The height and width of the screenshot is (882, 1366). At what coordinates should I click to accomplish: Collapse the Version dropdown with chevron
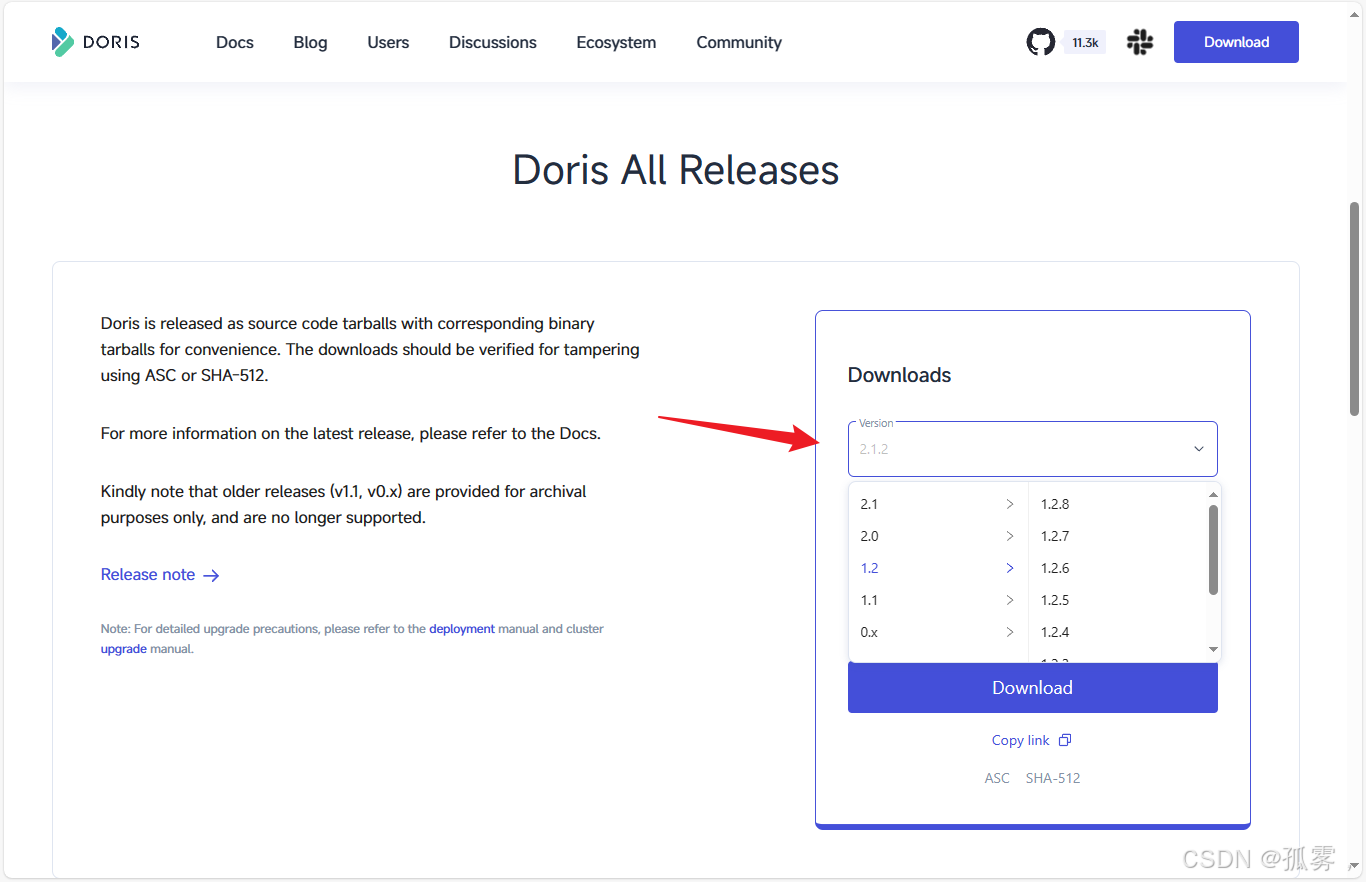coord(1199,449)
